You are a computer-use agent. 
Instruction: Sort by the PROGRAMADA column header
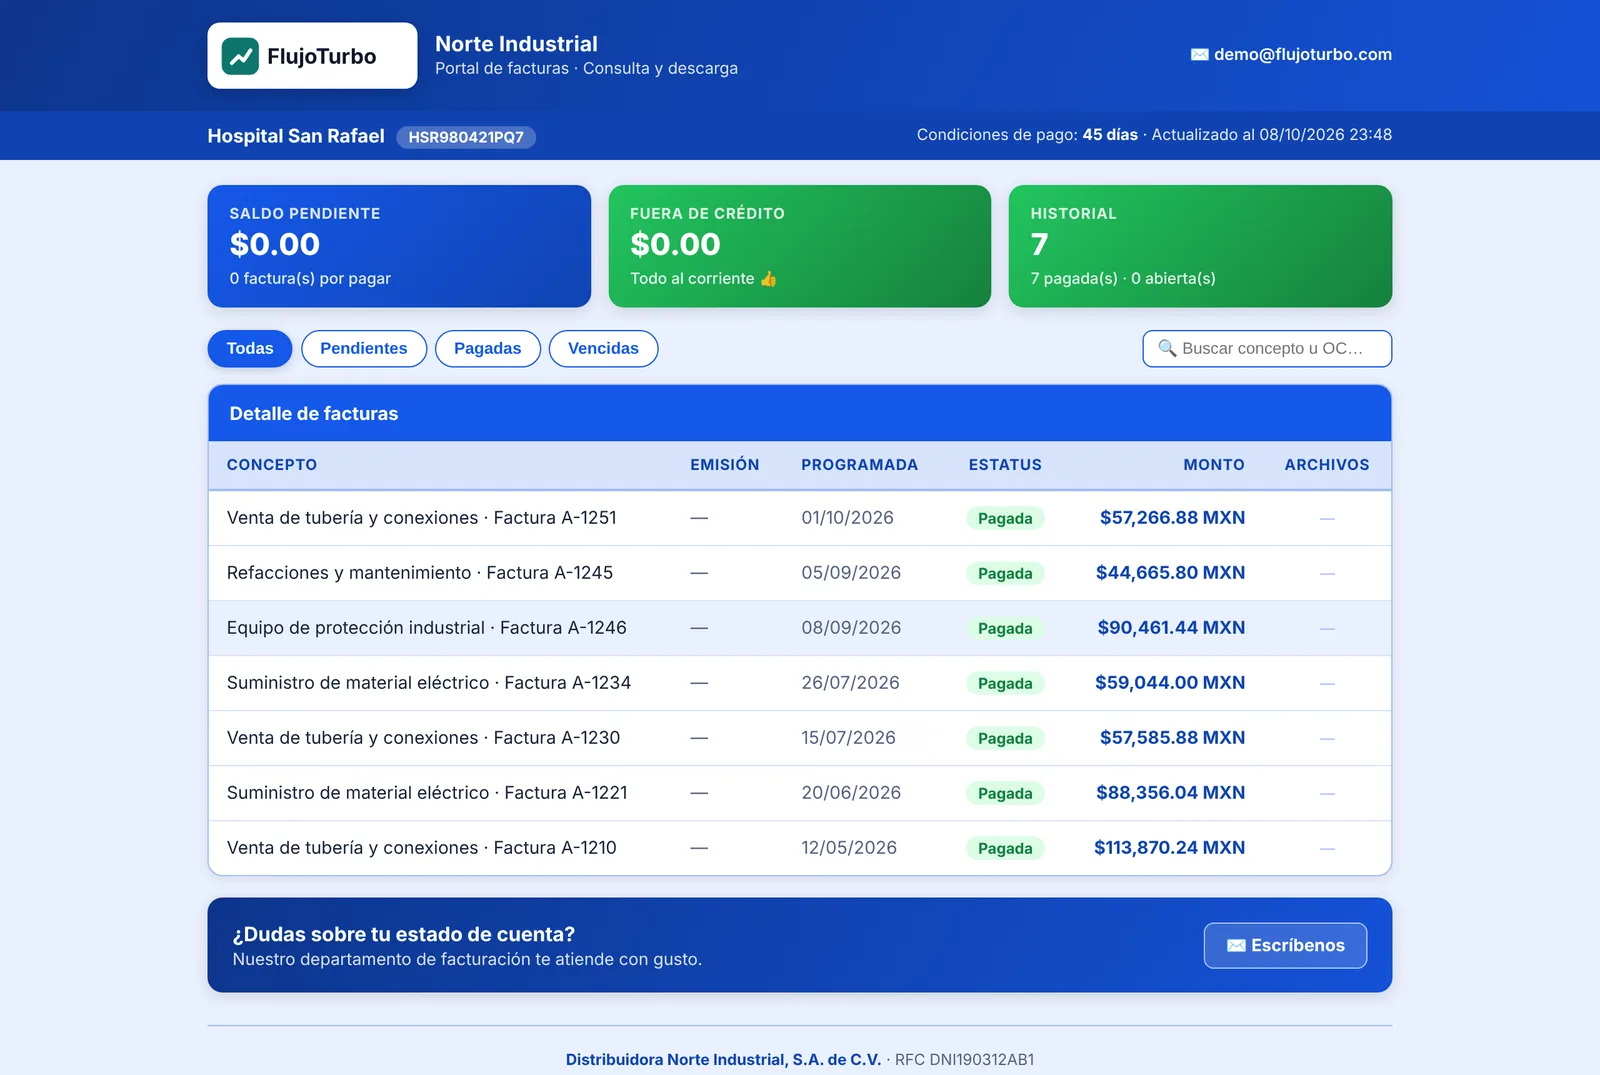click(x=859, y=465)
